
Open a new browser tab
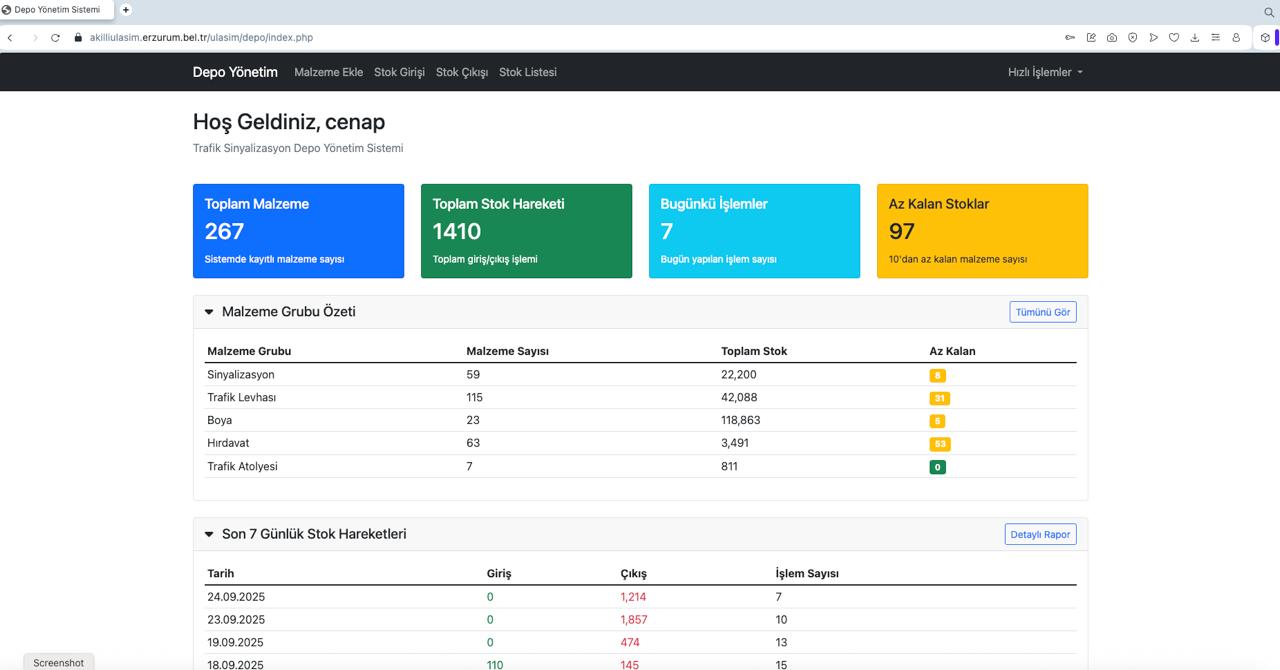pos(126,10)
